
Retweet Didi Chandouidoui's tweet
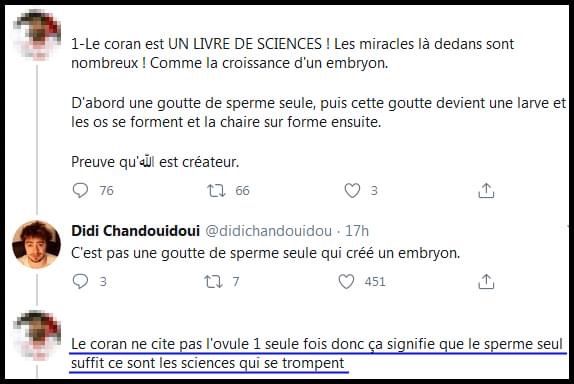click(x=213, y=282)
